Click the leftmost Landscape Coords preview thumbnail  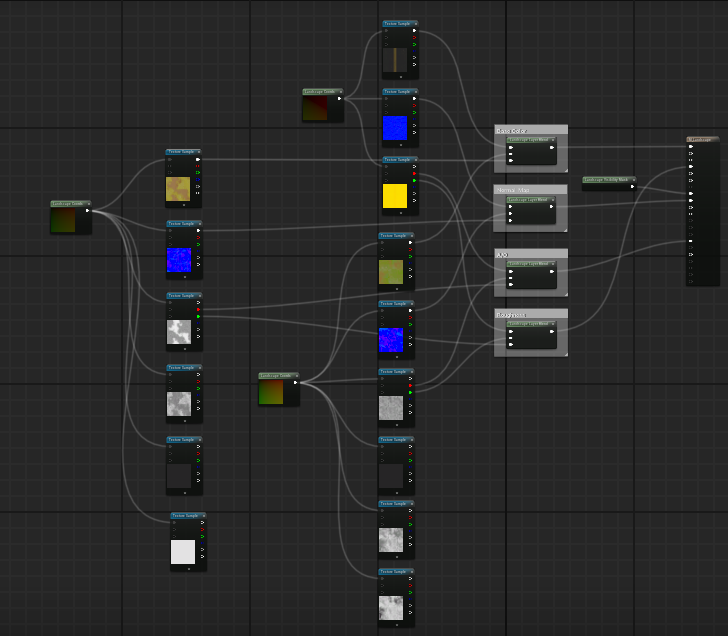[x=63, y=220]
